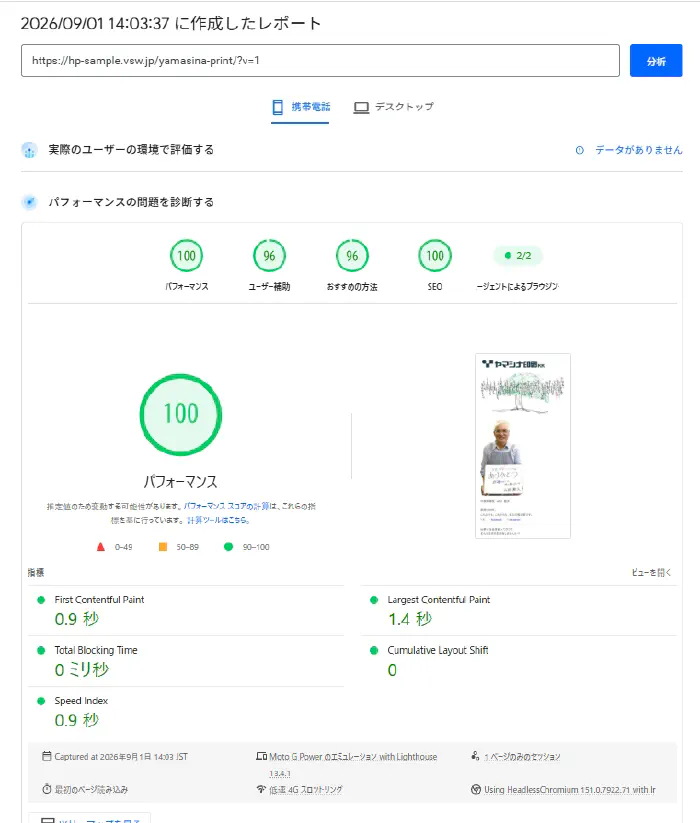Click 低速 4G スロットリング text
Screen dimensions: 700x823
point(306,789)
